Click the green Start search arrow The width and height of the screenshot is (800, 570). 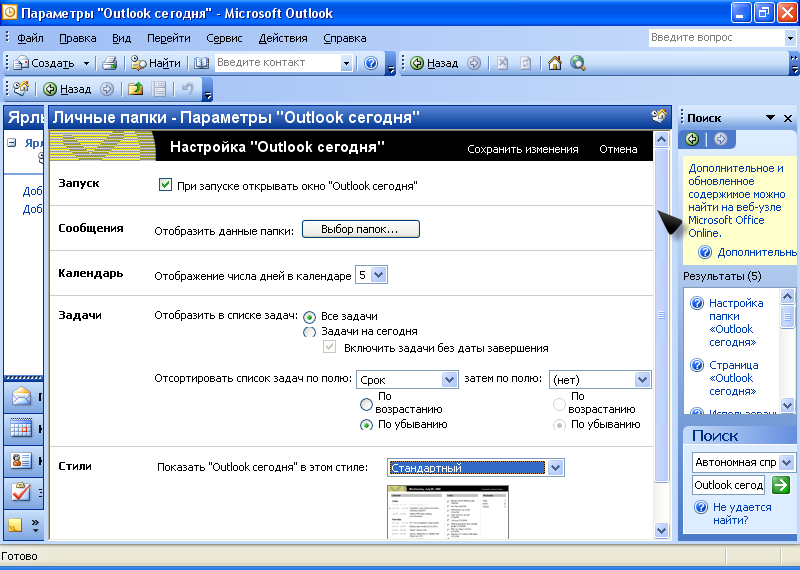(x=781, y=485)
